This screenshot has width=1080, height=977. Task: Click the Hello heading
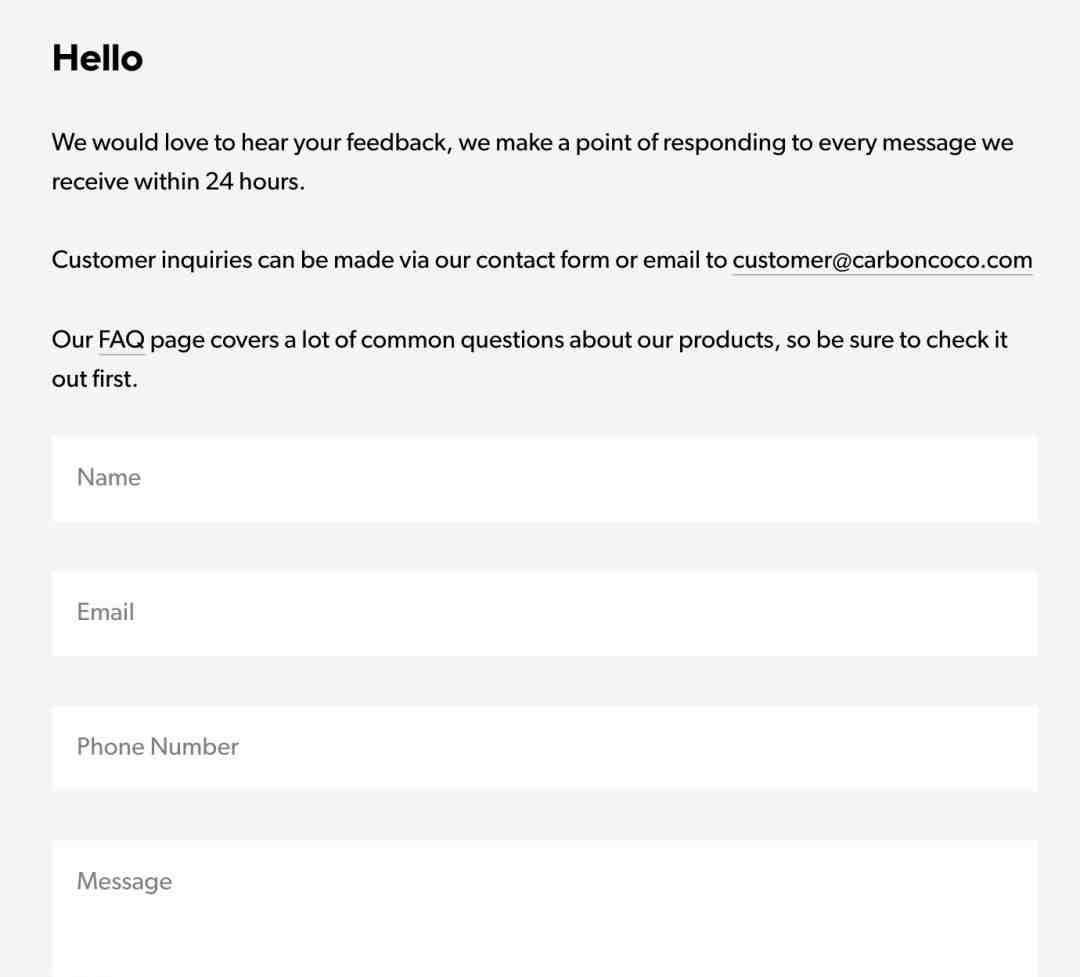(x=97, y=58)
